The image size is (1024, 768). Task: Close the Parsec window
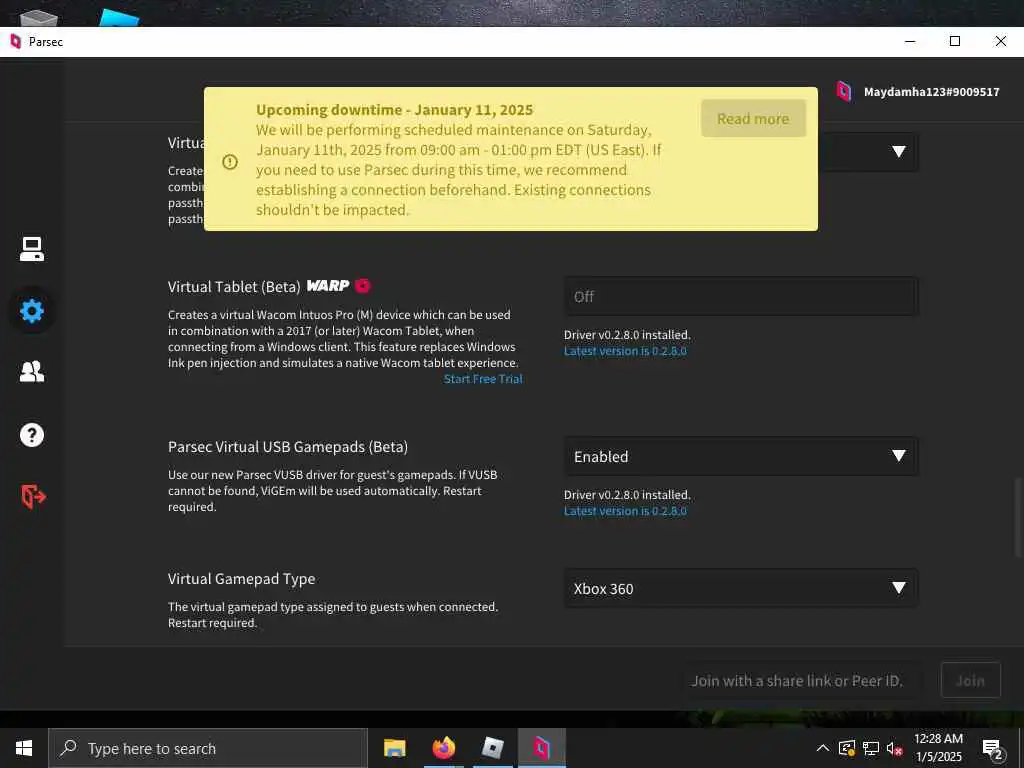tap(1000, 41)
